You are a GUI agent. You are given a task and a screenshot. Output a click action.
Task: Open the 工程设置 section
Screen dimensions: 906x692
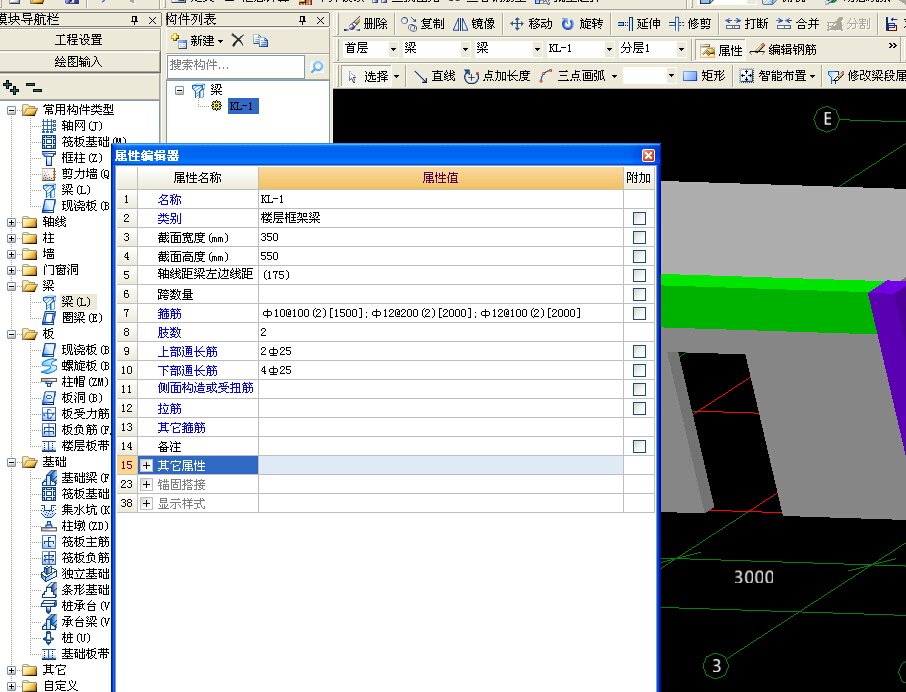tap(79, 40)
